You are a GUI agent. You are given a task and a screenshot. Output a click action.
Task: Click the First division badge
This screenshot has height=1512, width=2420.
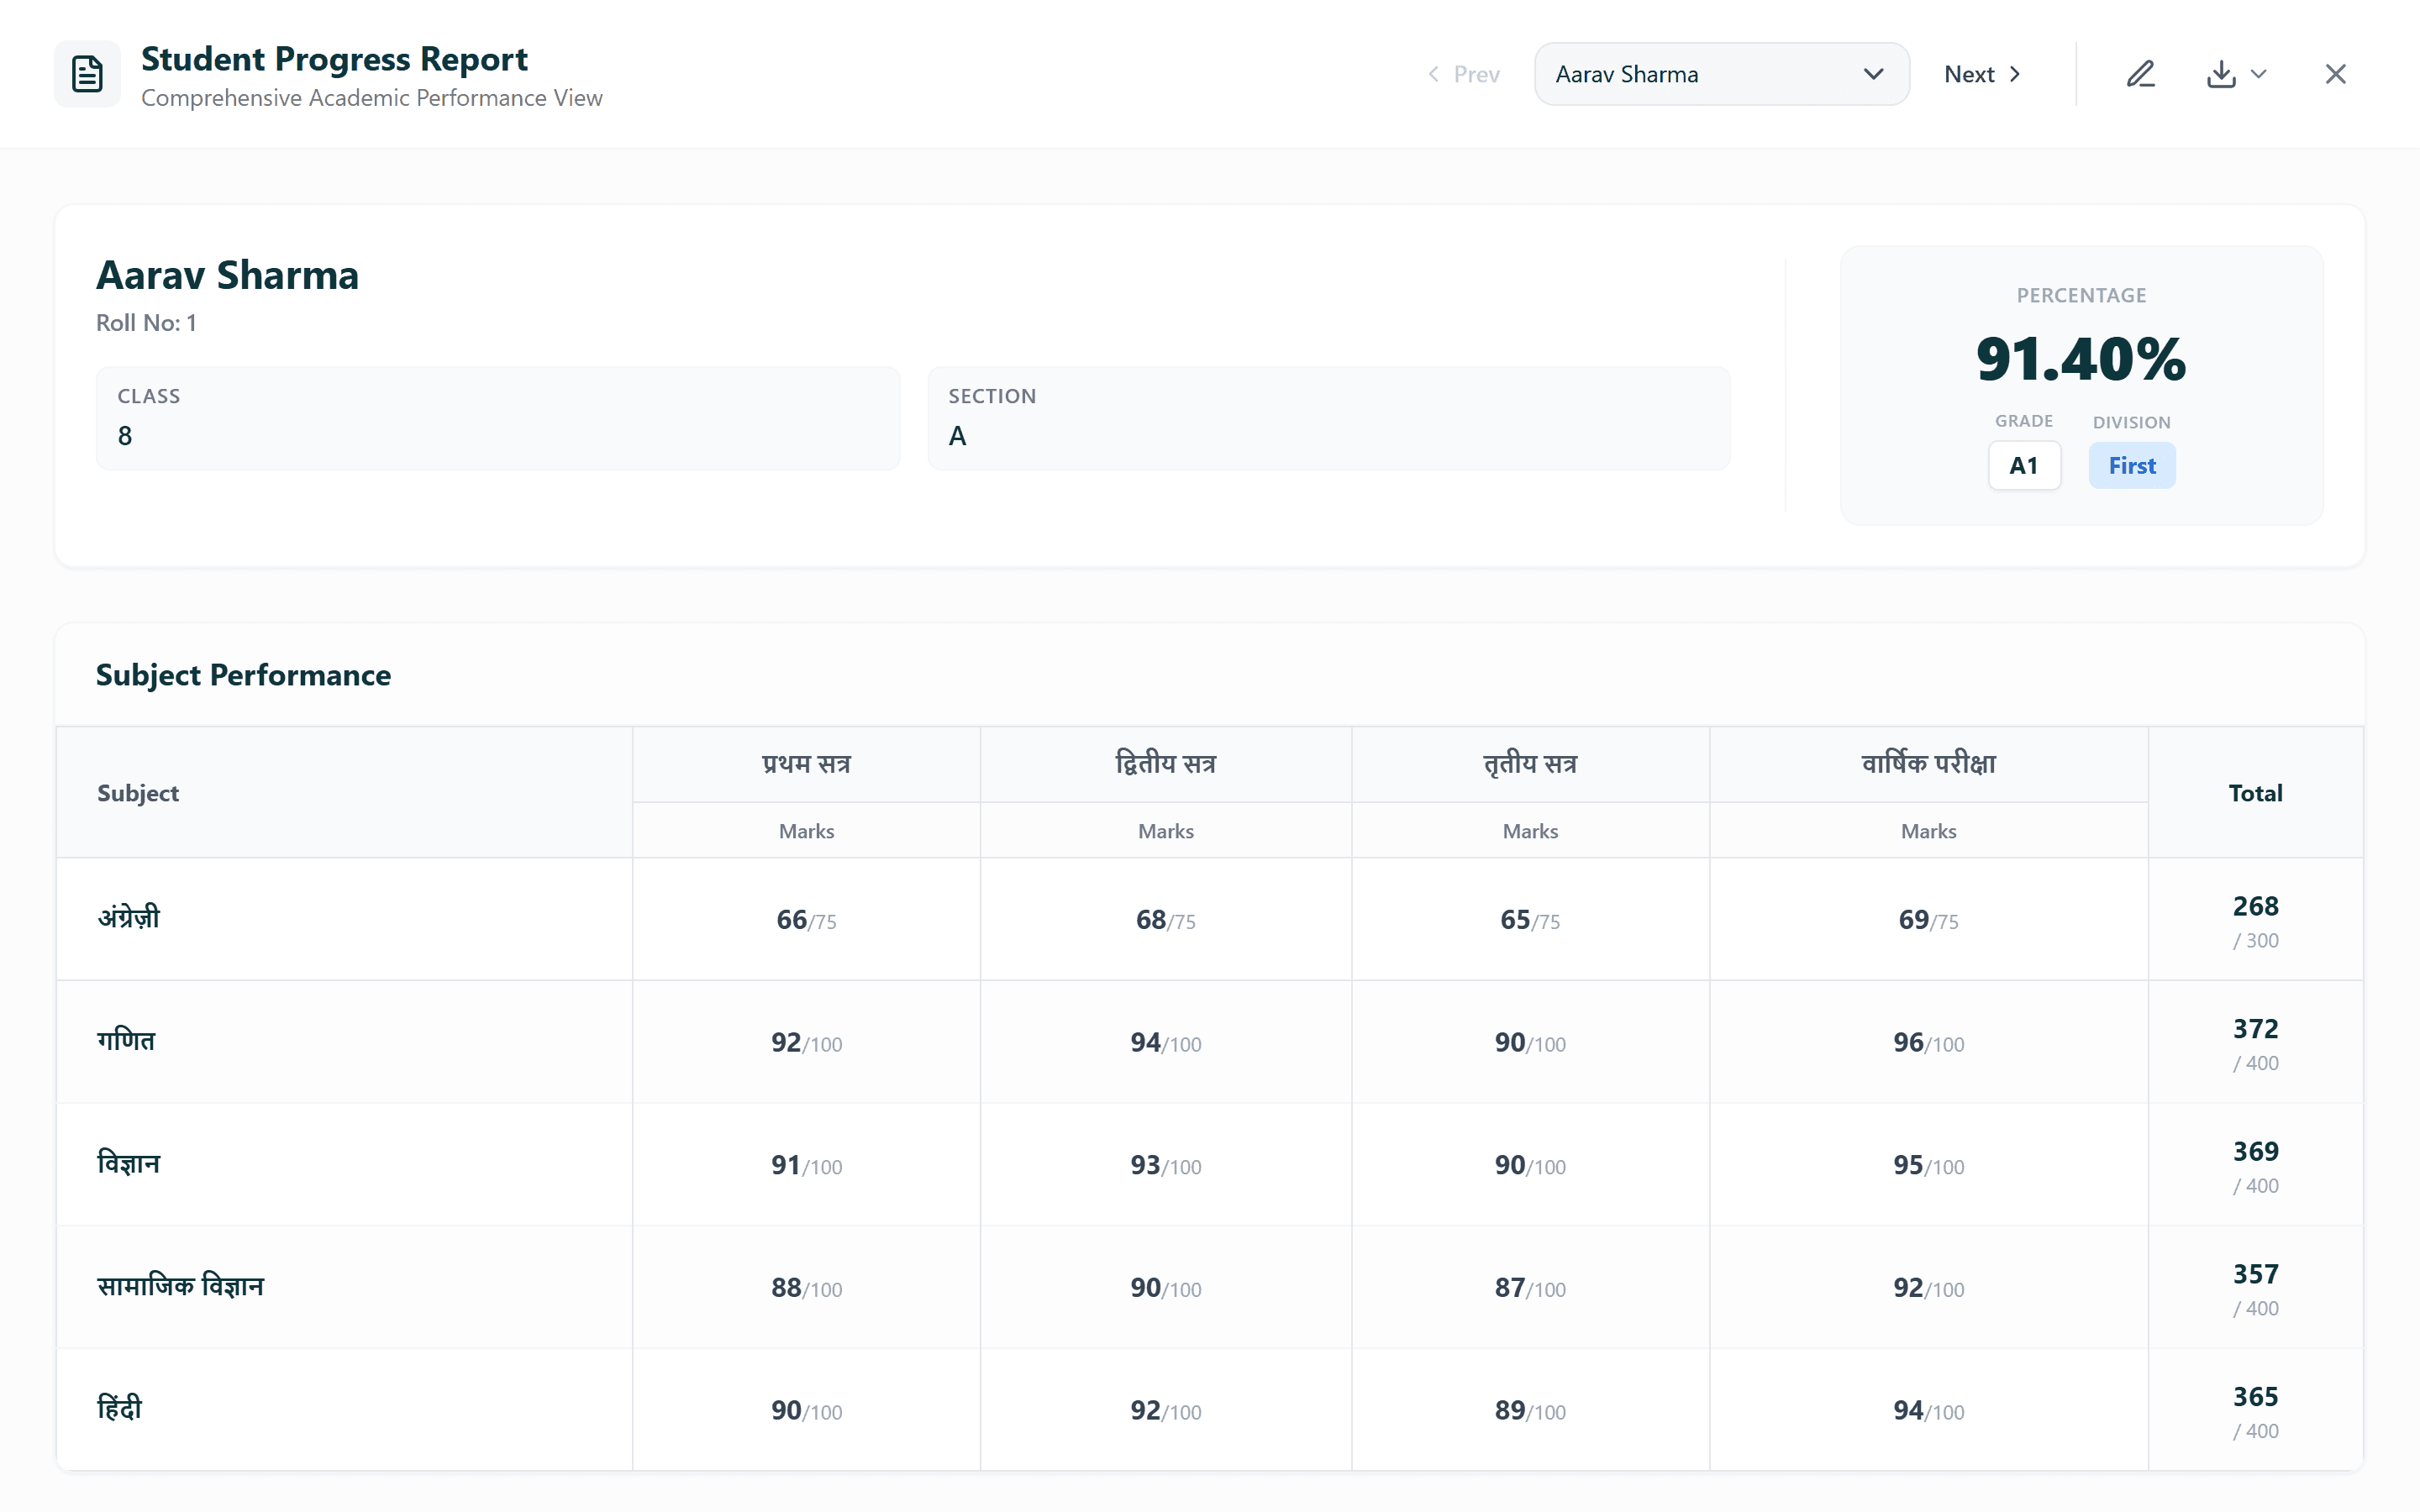[2132, 465]
